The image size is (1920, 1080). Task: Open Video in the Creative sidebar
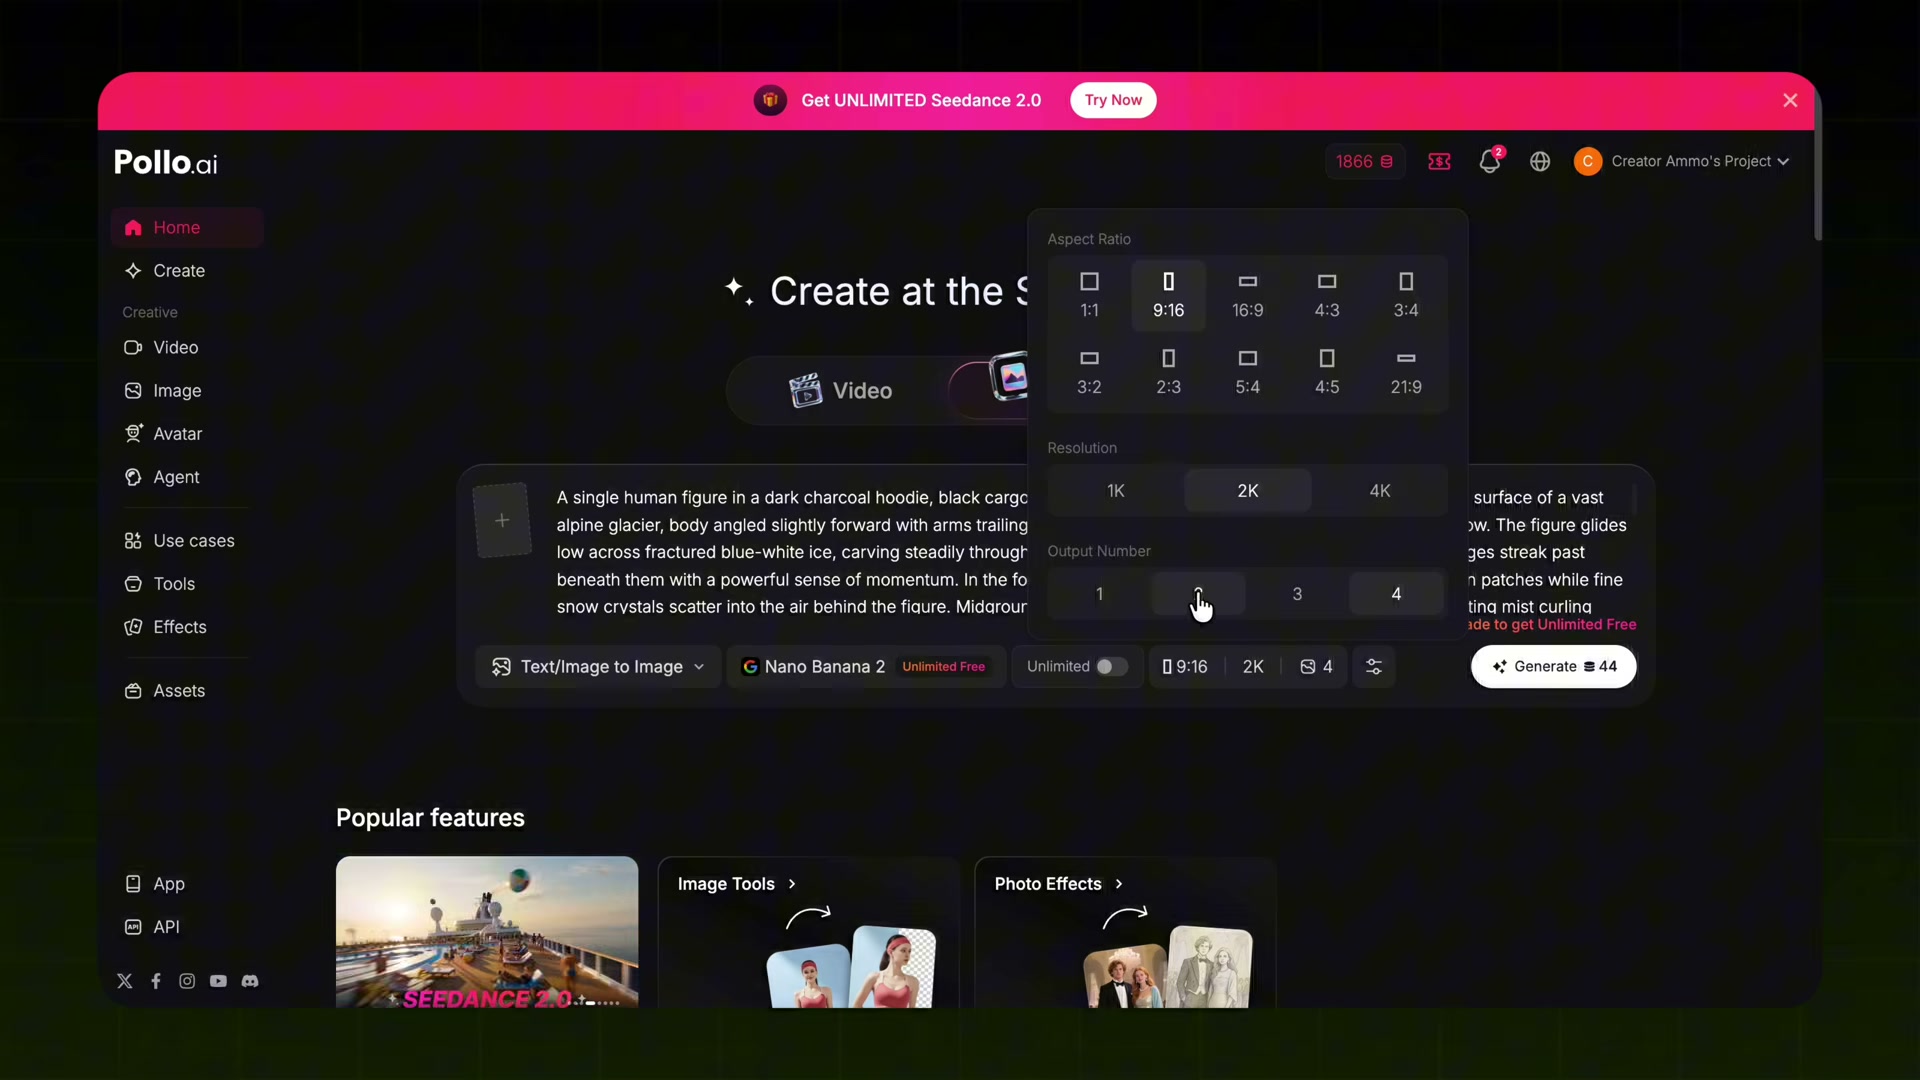tap(187, 348)
